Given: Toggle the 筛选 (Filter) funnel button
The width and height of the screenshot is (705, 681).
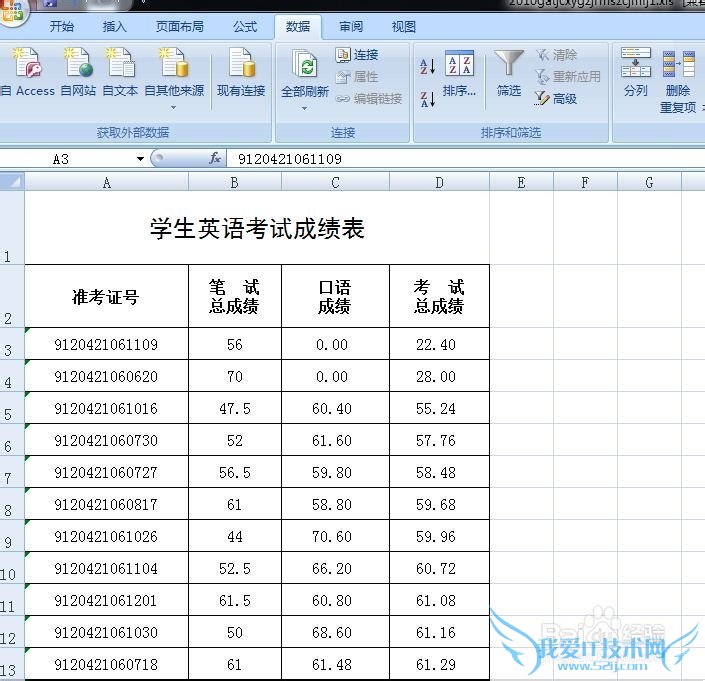Looking at the screenshot, I should 509,72.
